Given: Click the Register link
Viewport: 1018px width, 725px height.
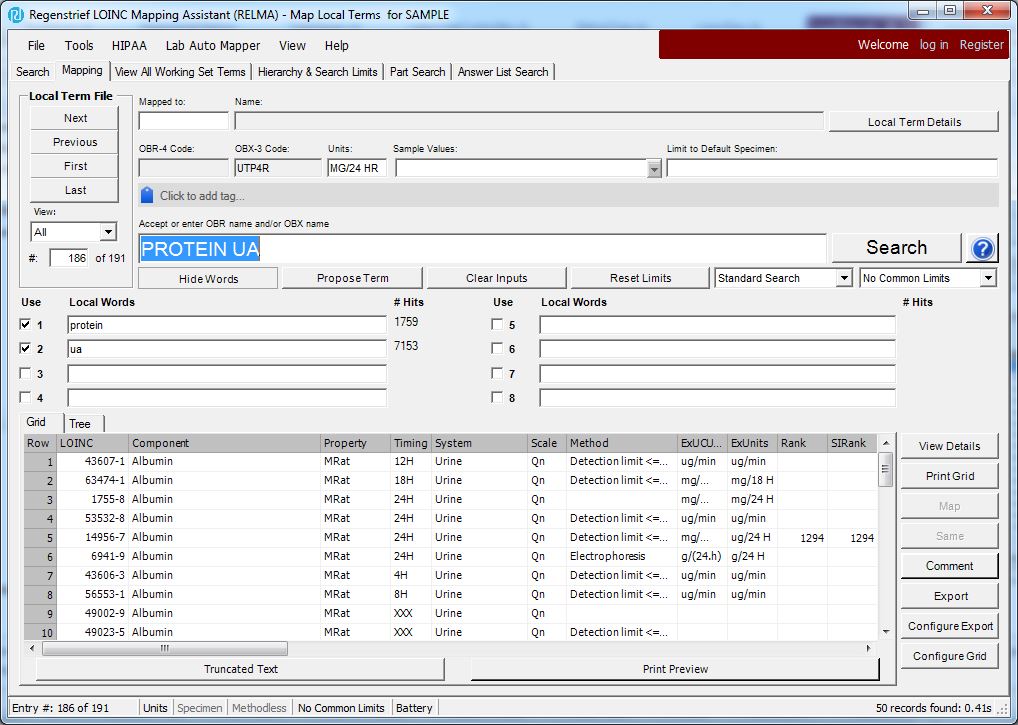Looking at the screenshot, I should click(982, 45).
